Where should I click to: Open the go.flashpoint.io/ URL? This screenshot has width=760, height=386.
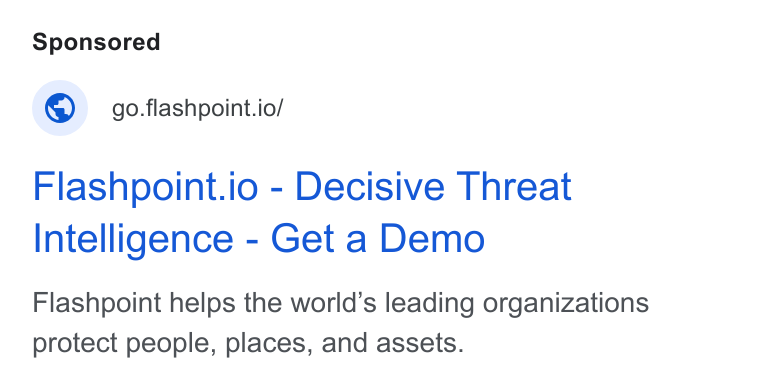coord(197,109)
